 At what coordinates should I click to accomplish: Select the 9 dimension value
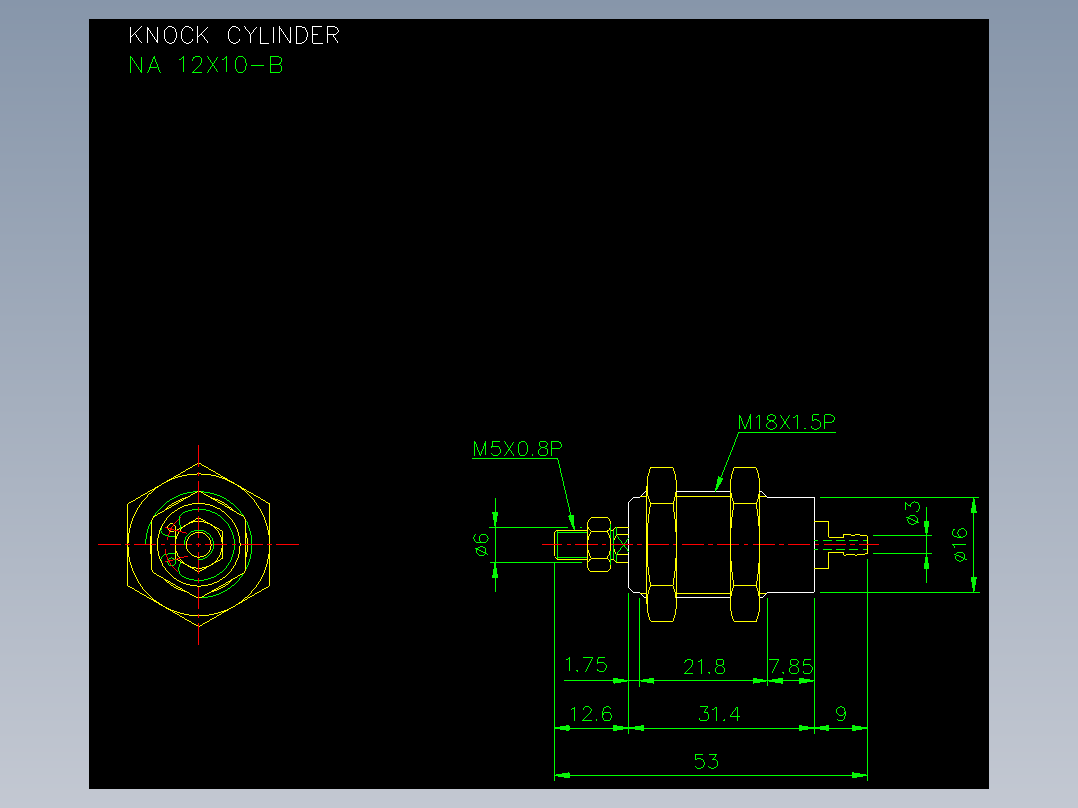pos(841,714)
